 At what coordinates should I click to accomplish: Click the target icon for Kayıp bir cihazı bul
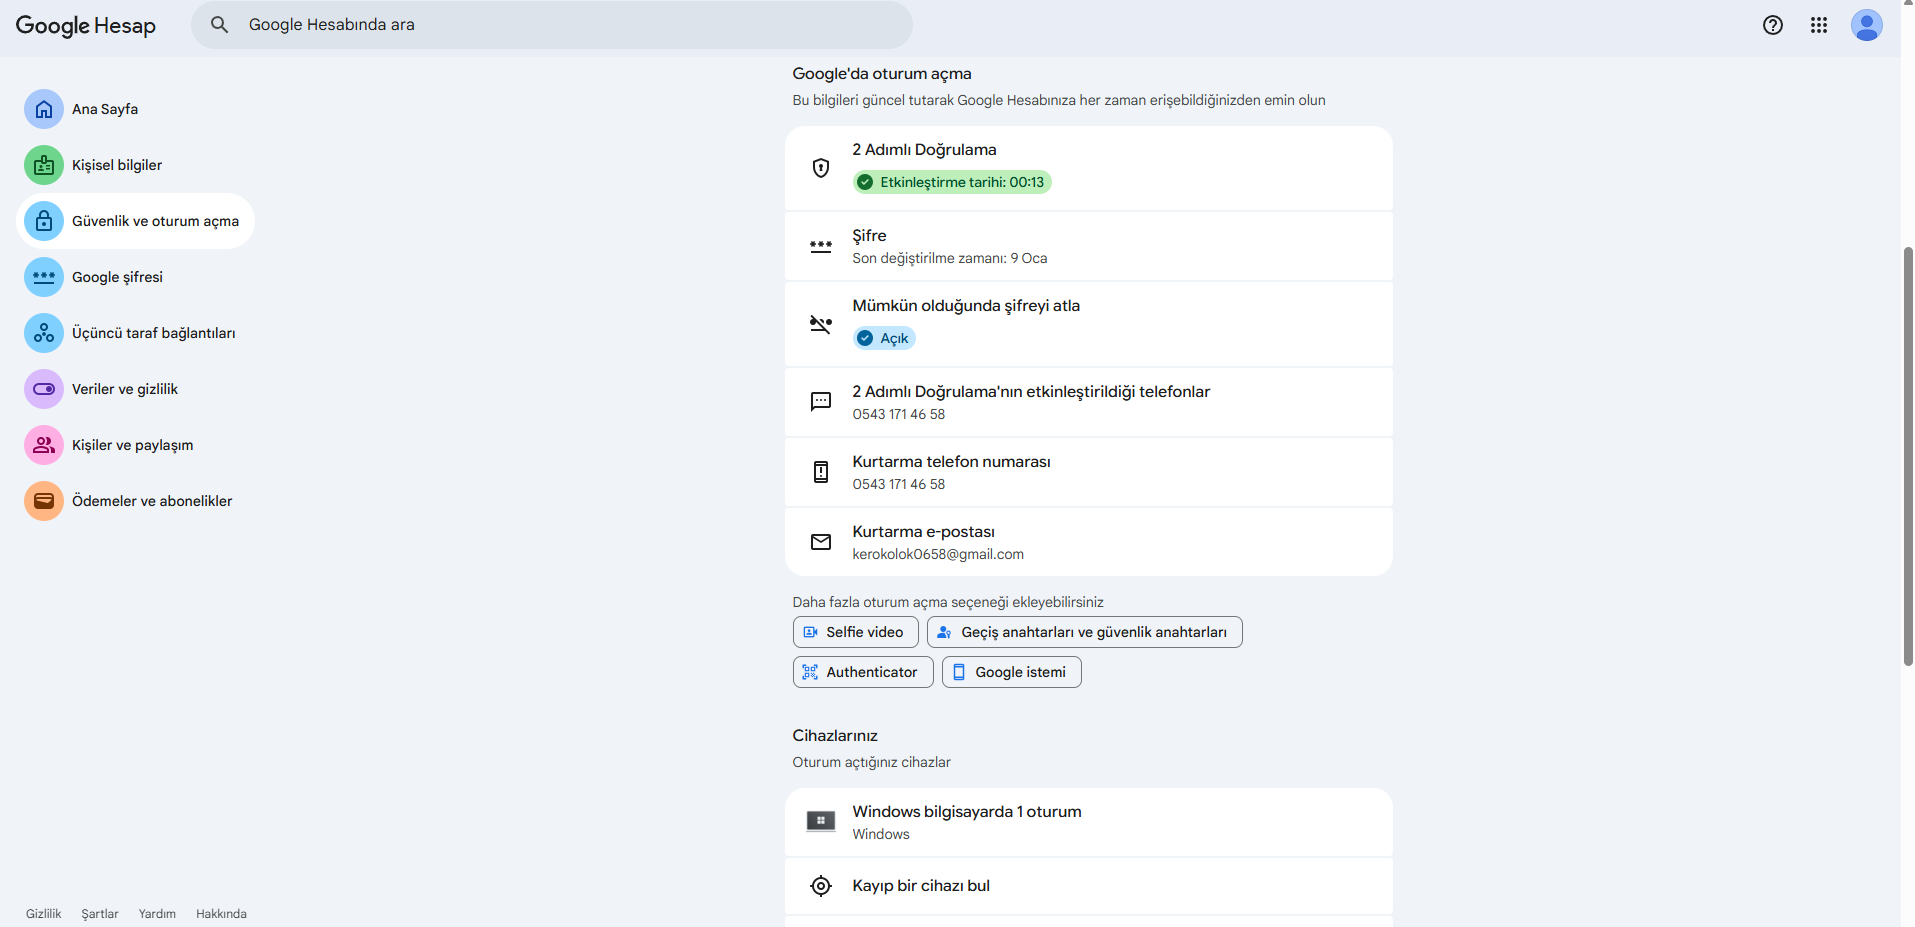pyautogui.click(x=820, y=886)
